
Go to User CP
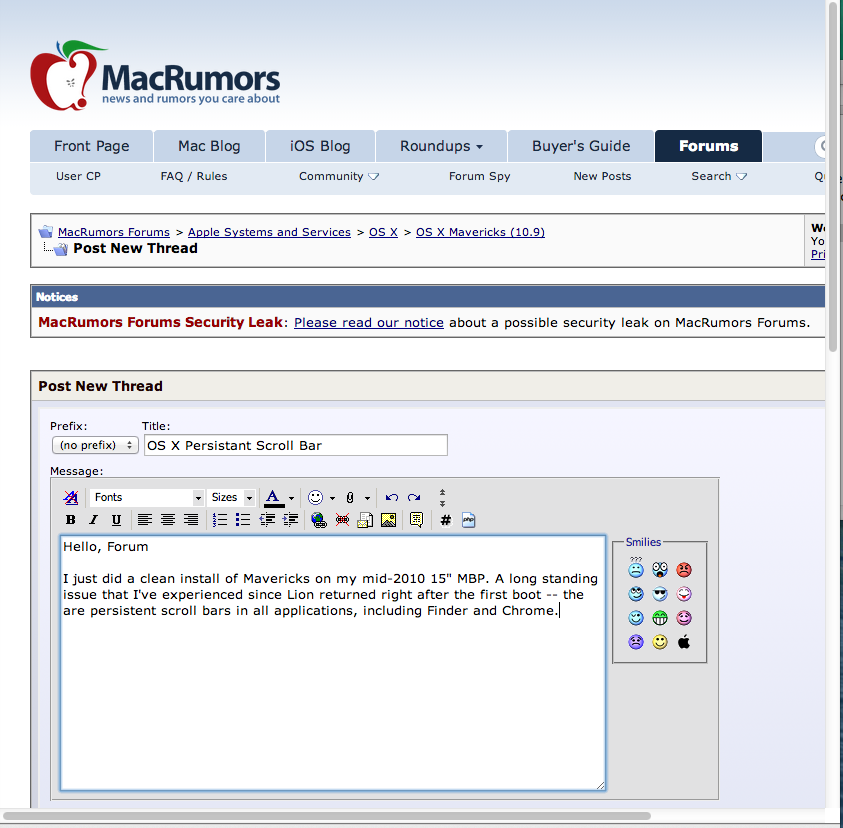(78, 176)
